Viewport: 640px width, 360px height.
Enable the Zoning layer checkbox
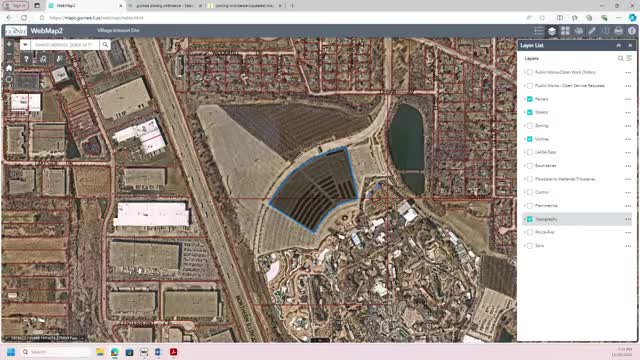[530, 126]
